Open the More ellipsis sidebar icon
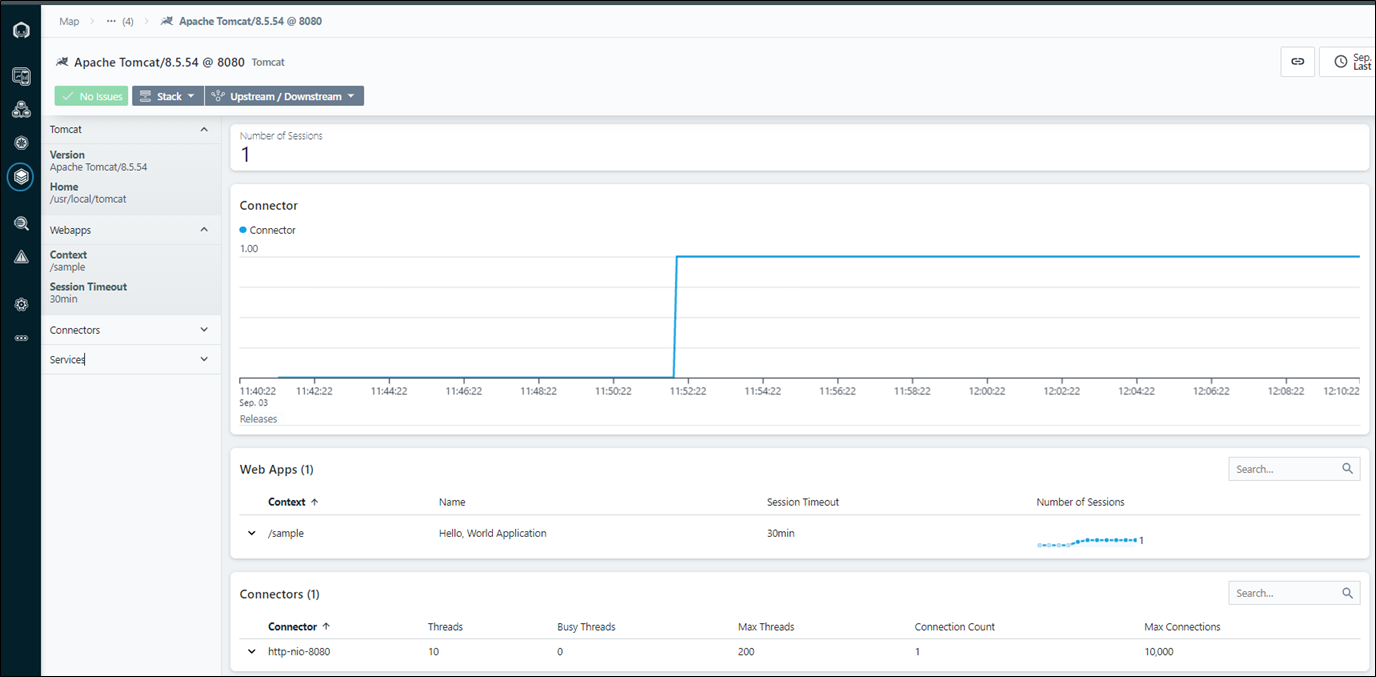The image size is (1376, 677). [x=21, y=338]
